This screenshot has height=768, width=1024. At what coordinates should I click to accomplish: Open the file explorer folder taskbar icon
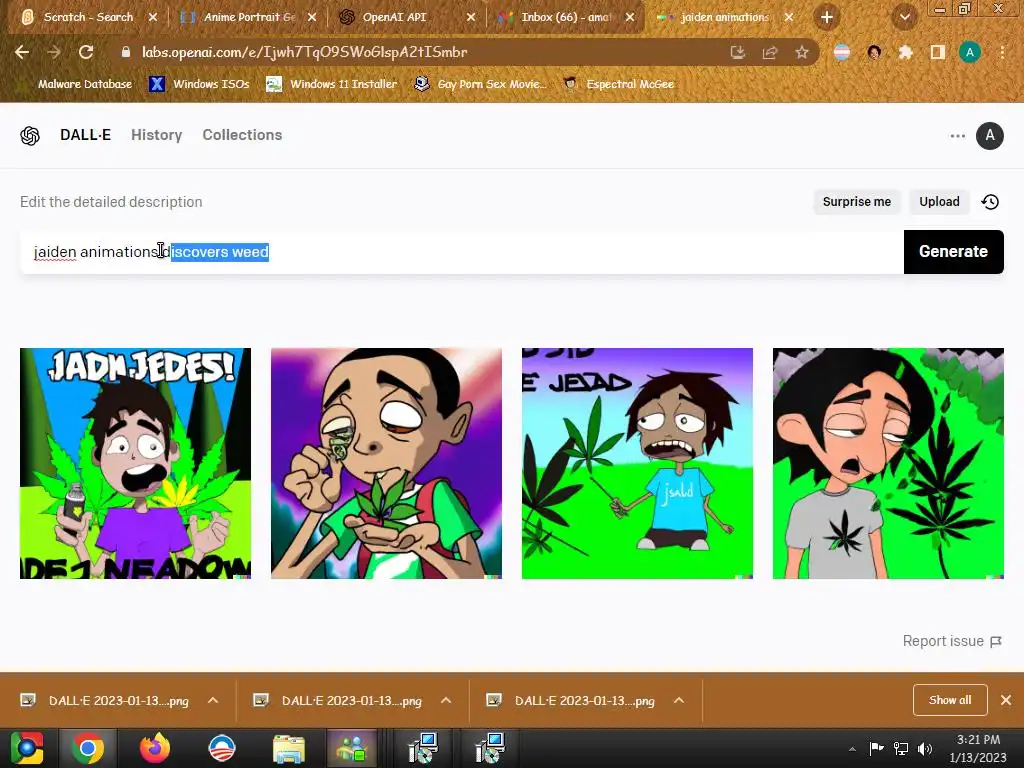click(289, 748)
